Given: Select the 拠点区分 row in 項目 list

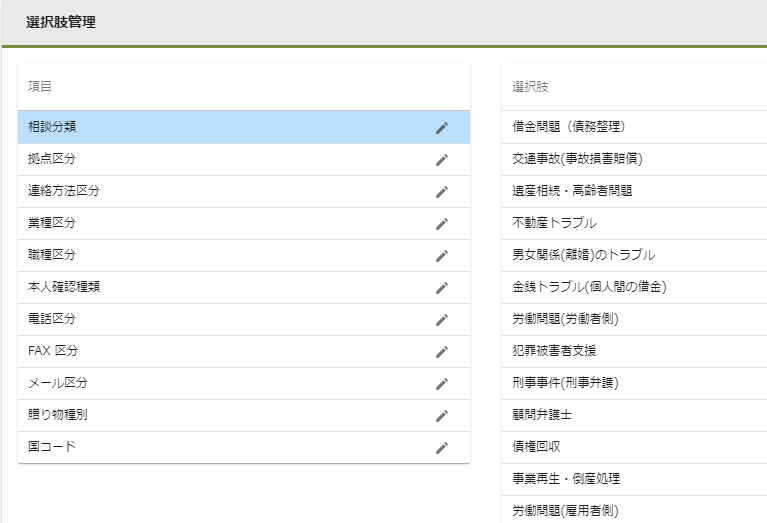Looking at the screenshot, I should point(200,159).
